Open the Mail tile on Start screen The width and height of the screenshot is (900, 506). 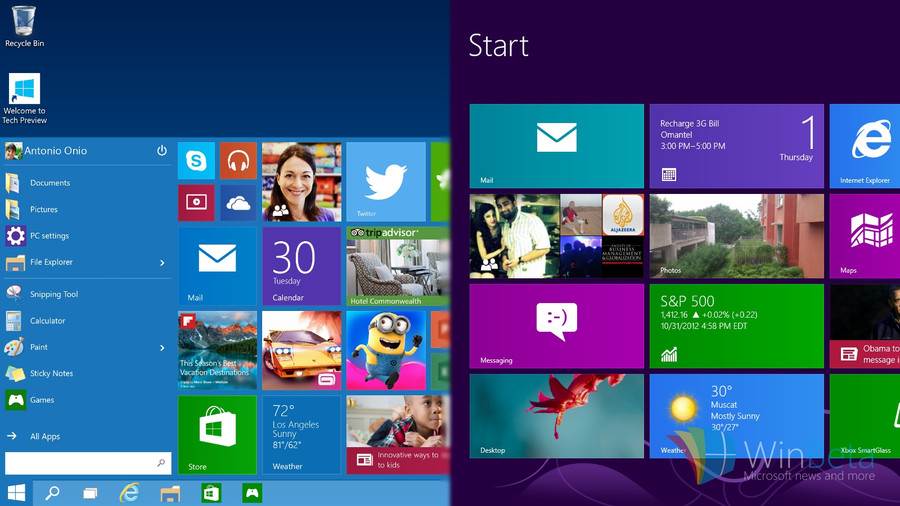click(x=557, y=146)
